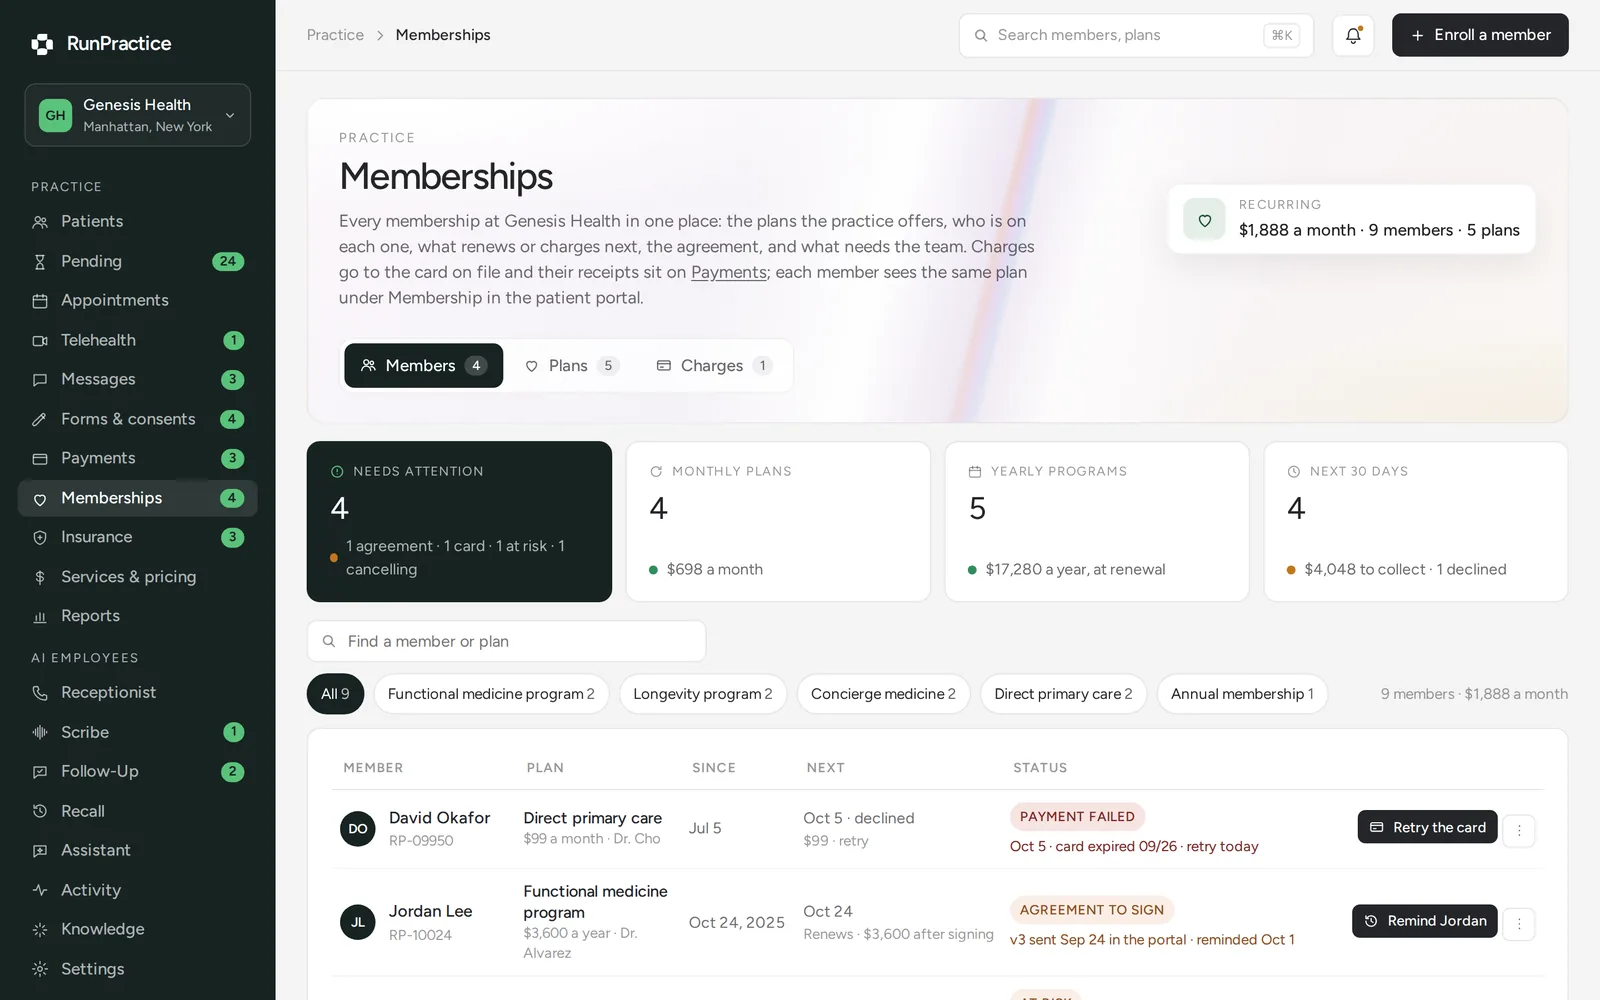
Task: Select the Yearly Programs card
Action: click(1097, 522)
